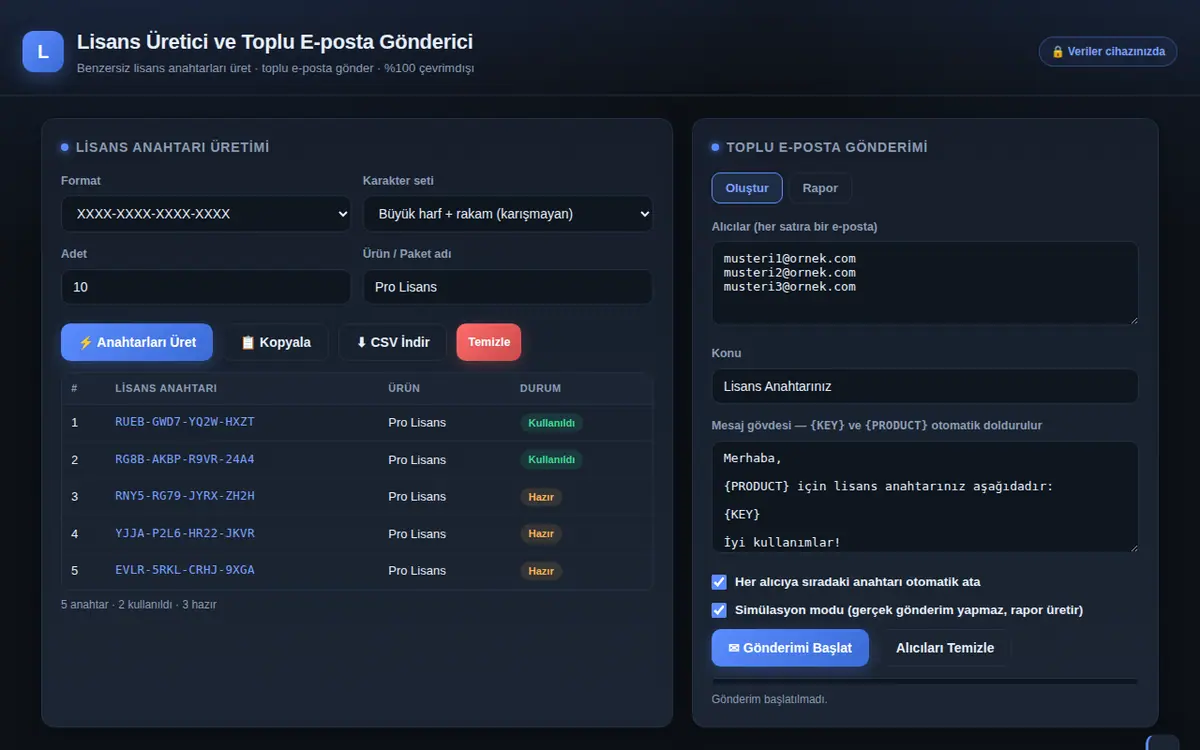1200x750 pixels.
Task: Click the Kullanıldı badge in row 2
Action: coord(551,460)
